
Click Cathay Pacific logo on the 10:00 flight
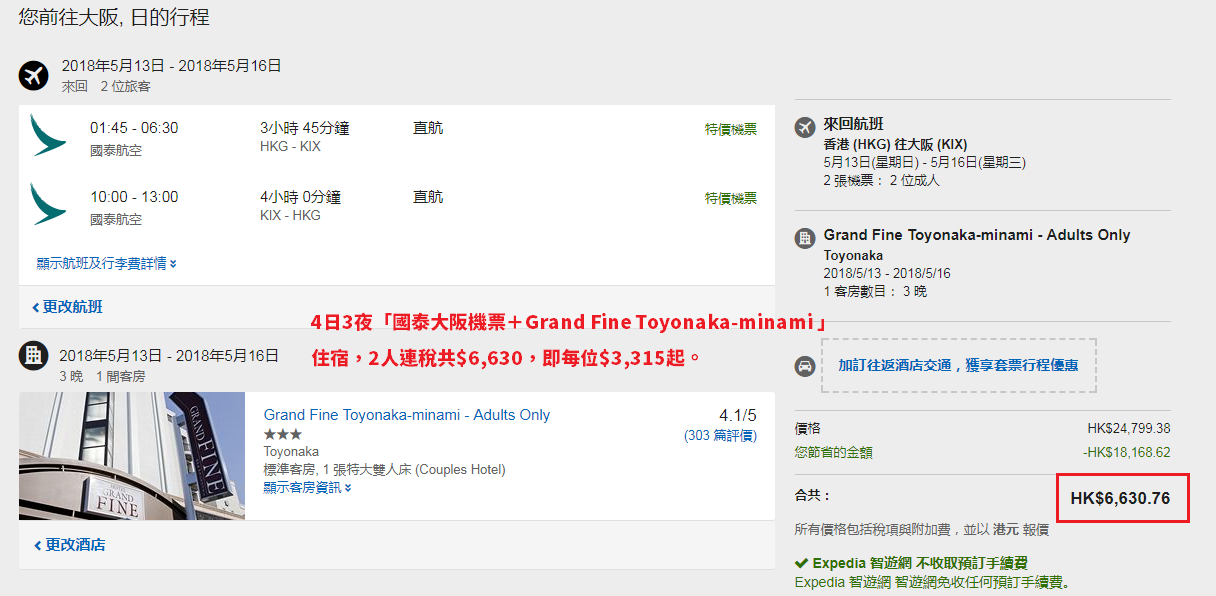tap(48, 204)
